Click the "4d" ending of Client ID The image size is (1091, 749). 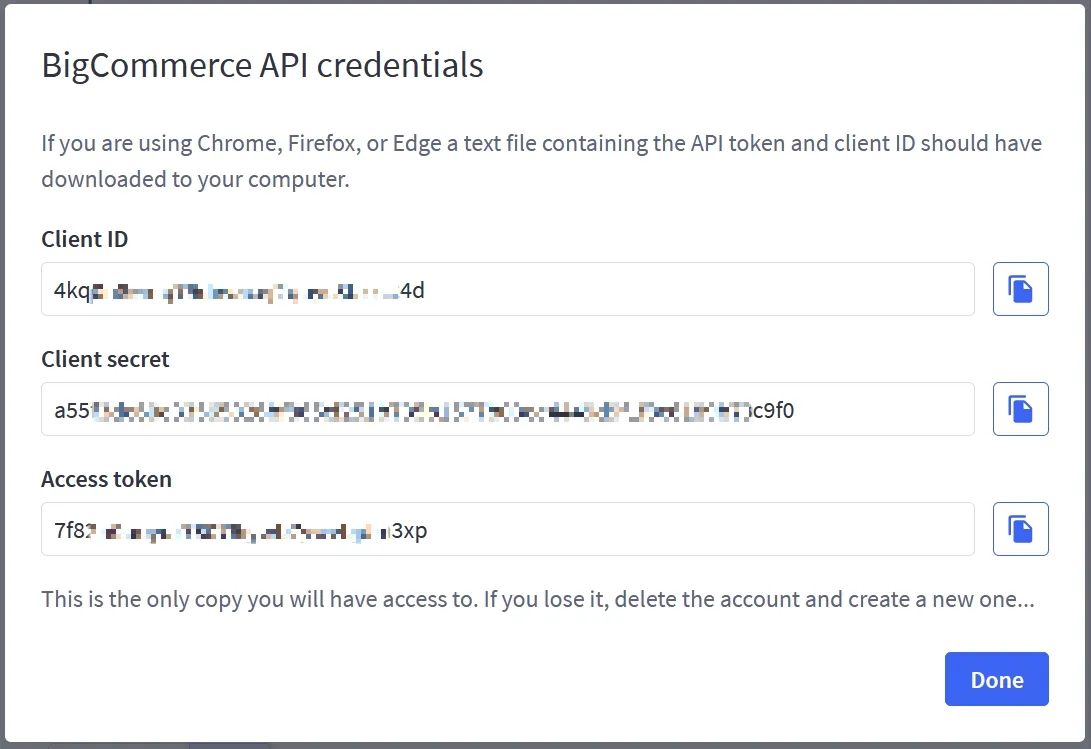click(413, 290)
